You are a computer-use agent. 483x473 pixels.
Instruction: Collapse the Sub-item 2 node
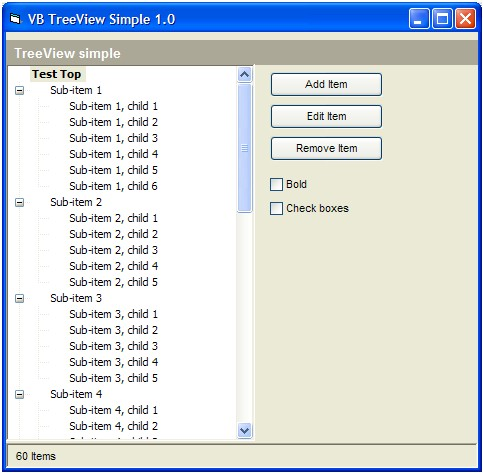pos(20,202)
